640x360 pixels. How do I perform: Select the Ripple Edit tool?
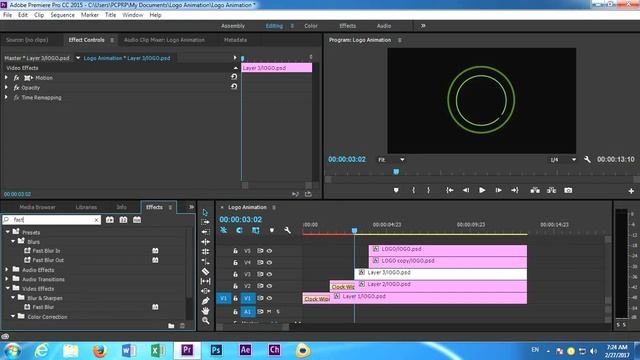(205, 232)
